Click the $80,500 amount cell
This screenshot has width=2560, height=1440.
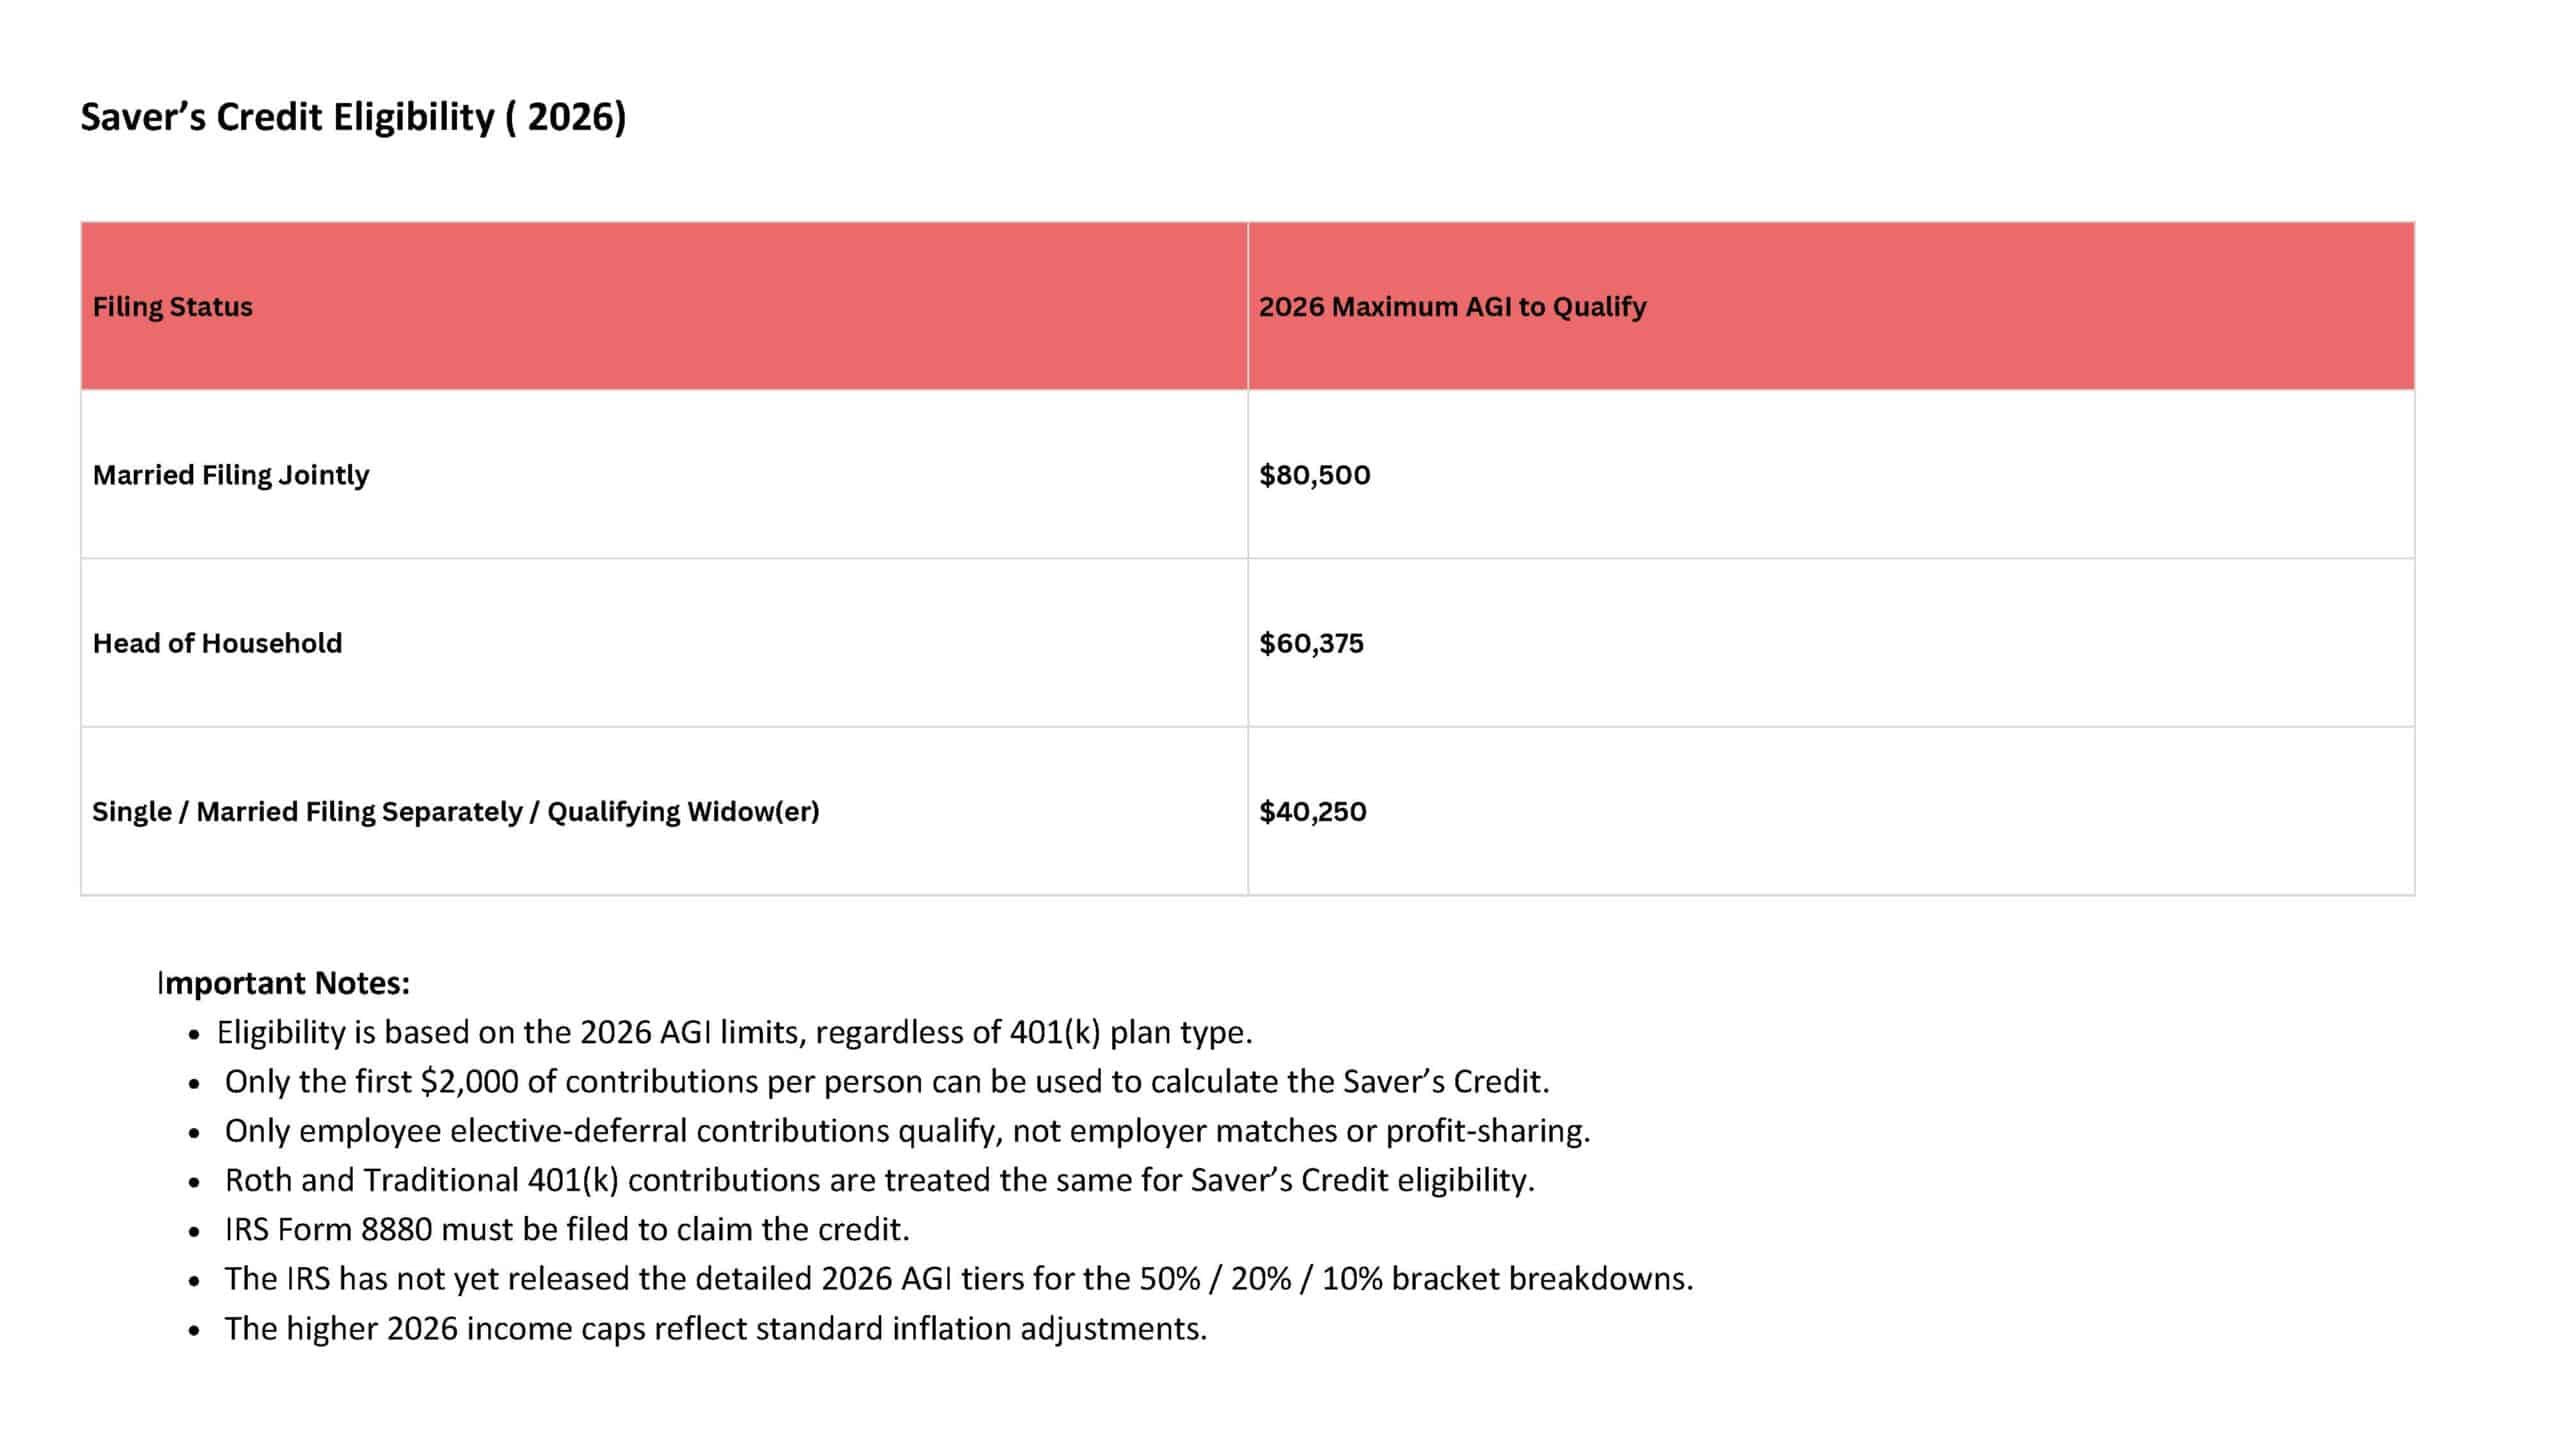tap(1314, 474)
